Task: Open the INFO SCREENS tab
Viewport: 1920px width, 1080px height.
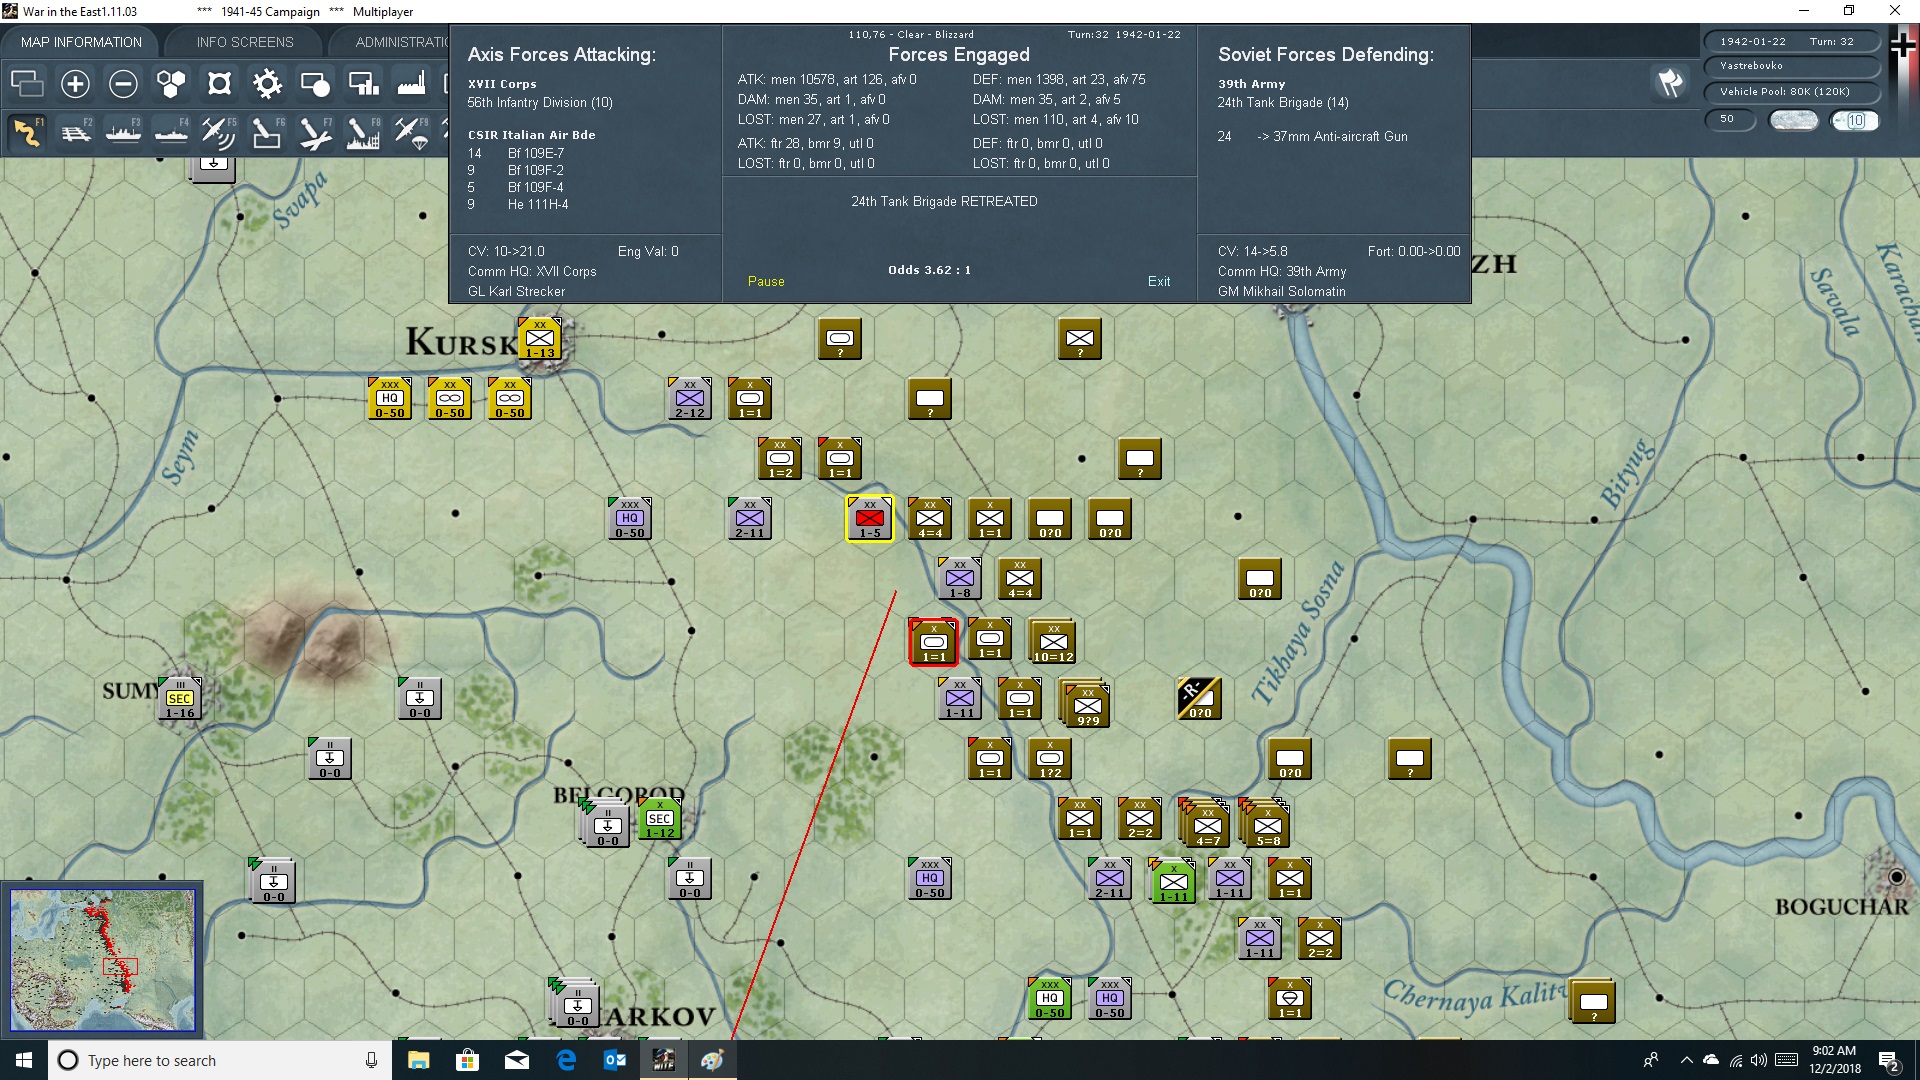Action: 245,42
